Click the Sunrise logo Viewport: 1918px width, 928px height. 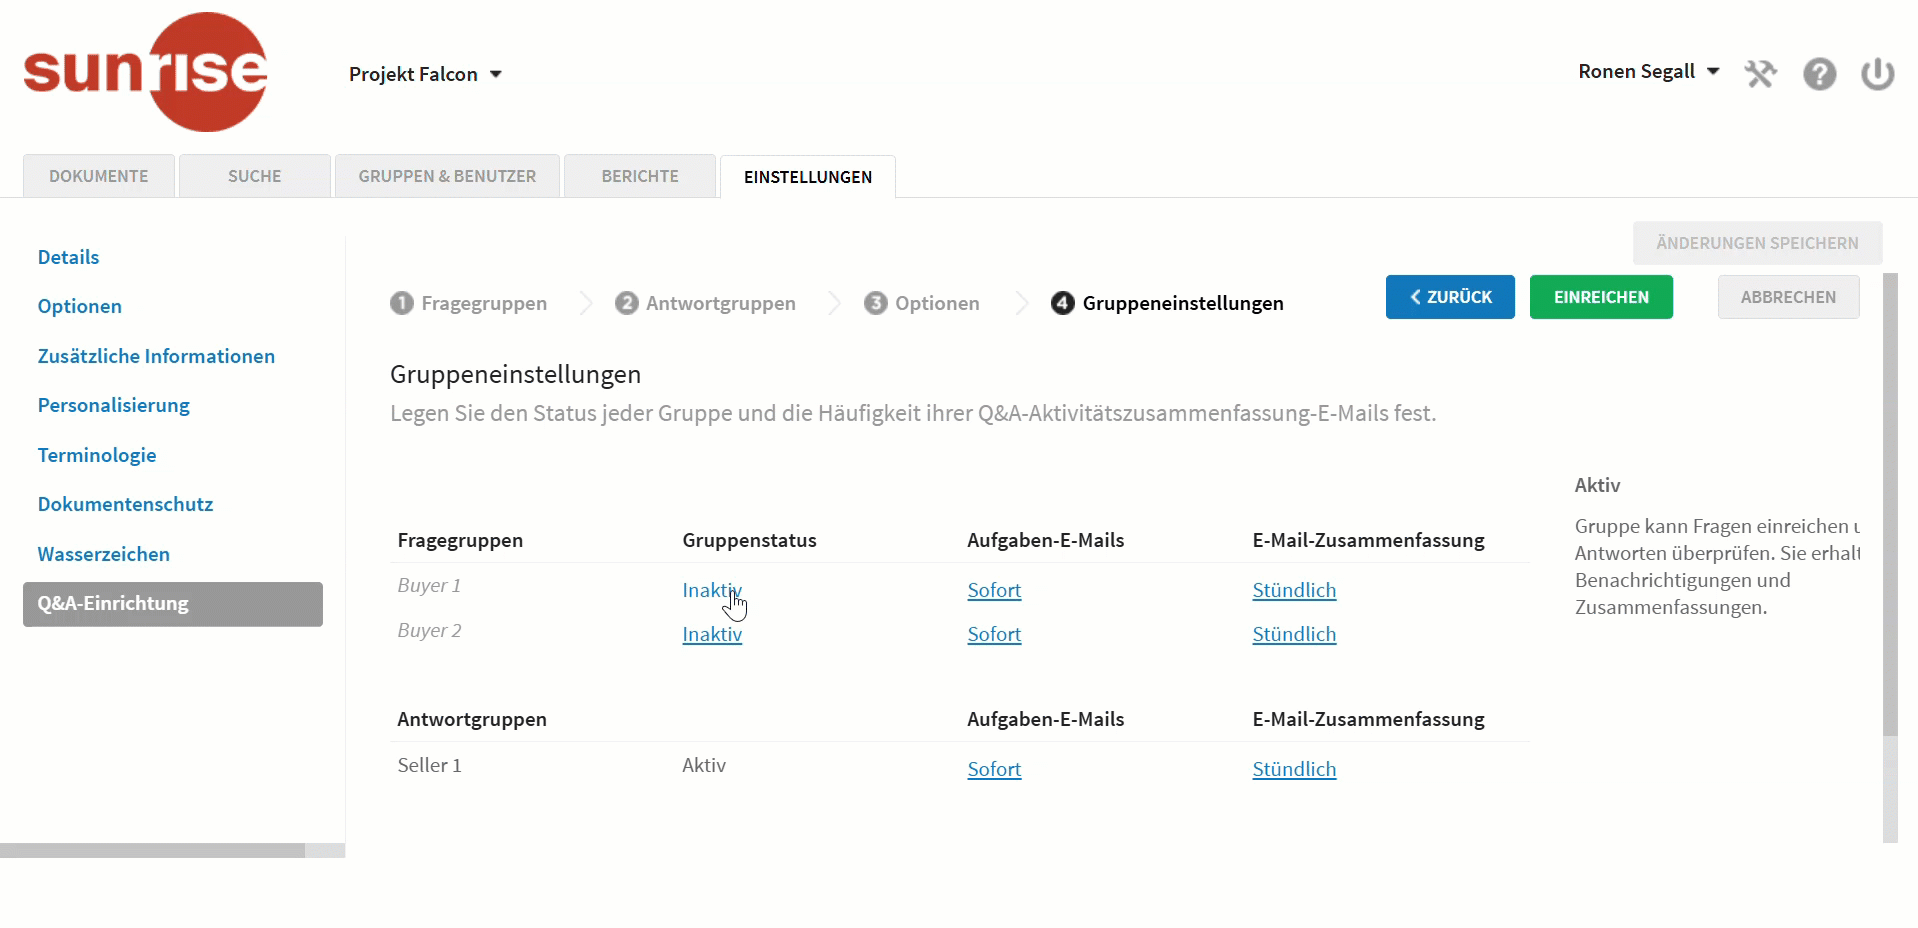[146, 72]
